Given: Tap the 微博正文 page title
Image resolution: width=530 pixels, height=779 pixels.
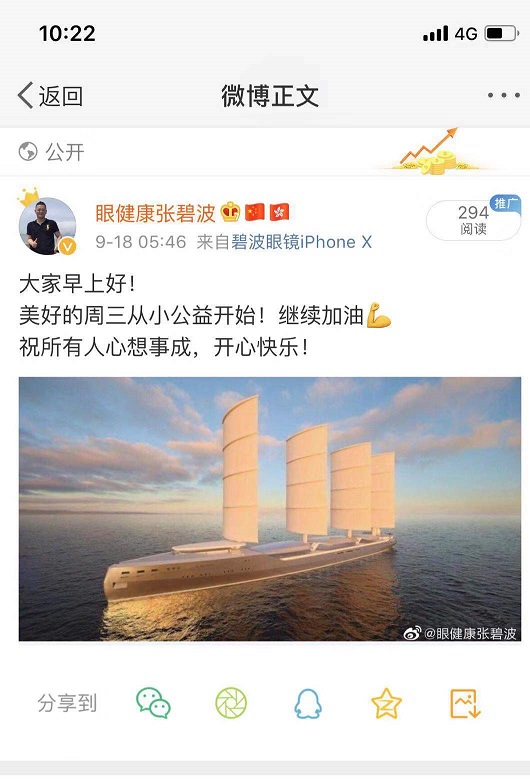Looking at the screenshot, I should pyautogui.click(x=270, y=95).
